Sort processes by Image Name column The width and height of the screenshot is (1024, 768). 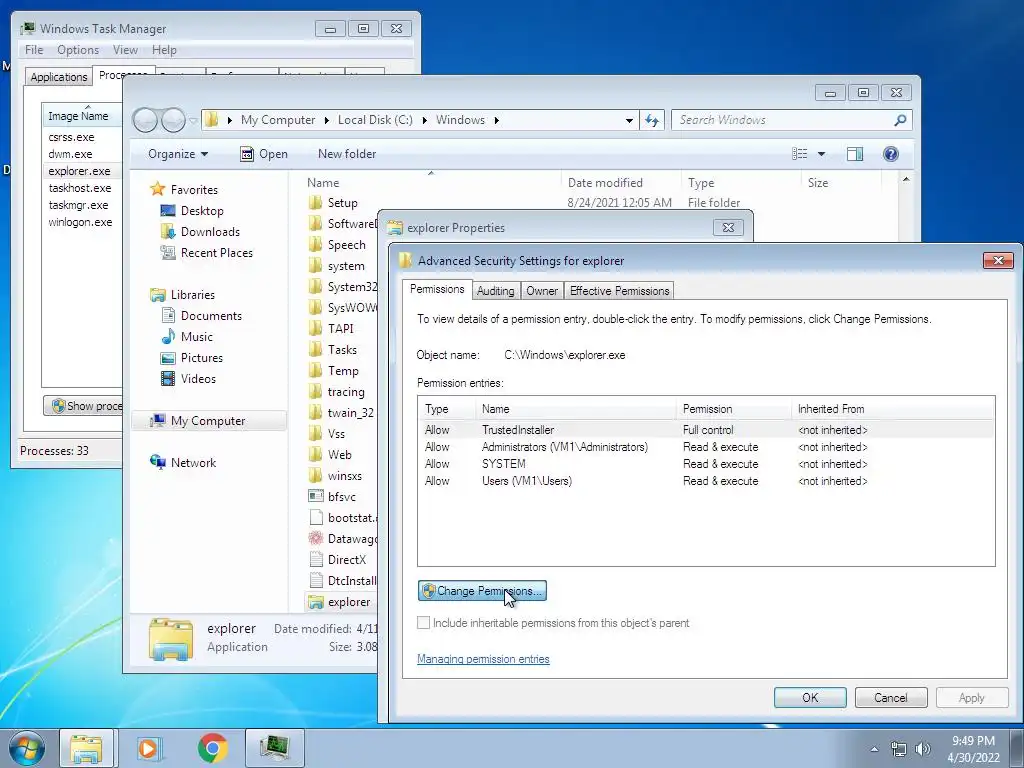point(82,115)
